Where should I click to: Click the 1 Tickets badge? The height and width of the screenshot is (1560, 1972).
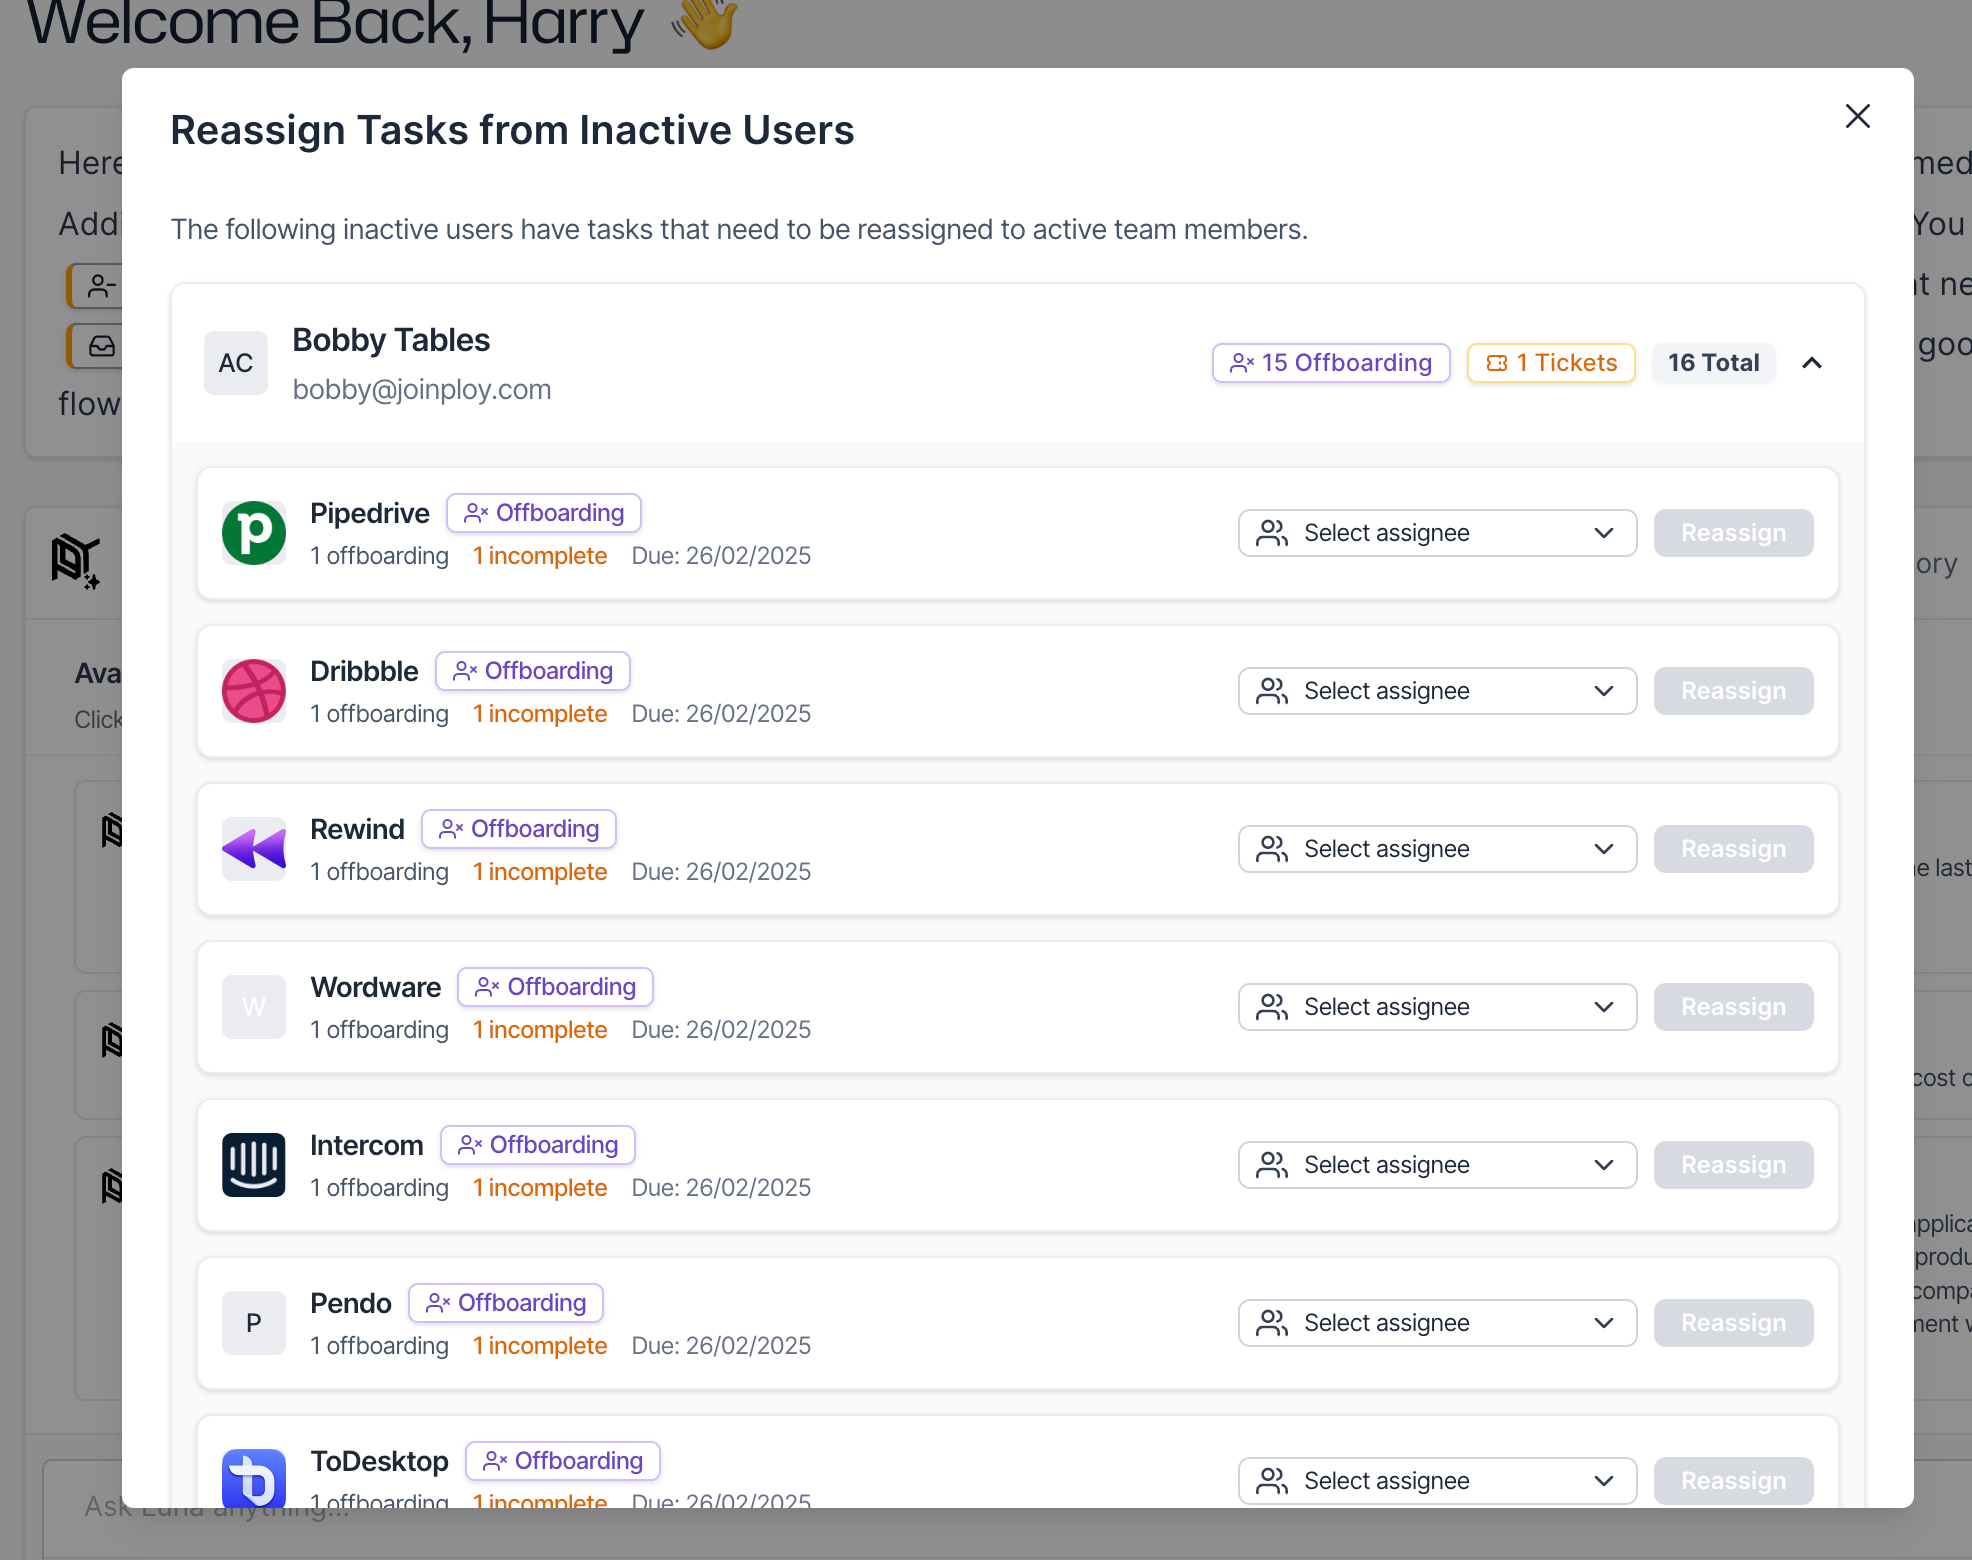tap(1550, 363)
